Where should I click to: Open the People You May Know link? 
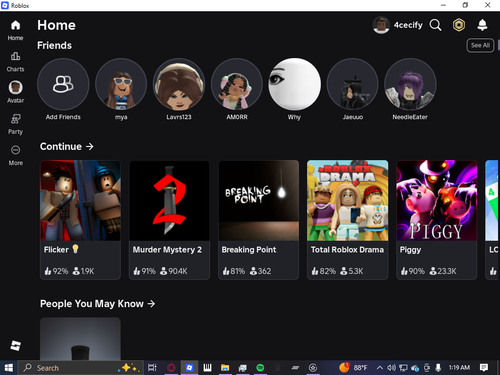97,304
